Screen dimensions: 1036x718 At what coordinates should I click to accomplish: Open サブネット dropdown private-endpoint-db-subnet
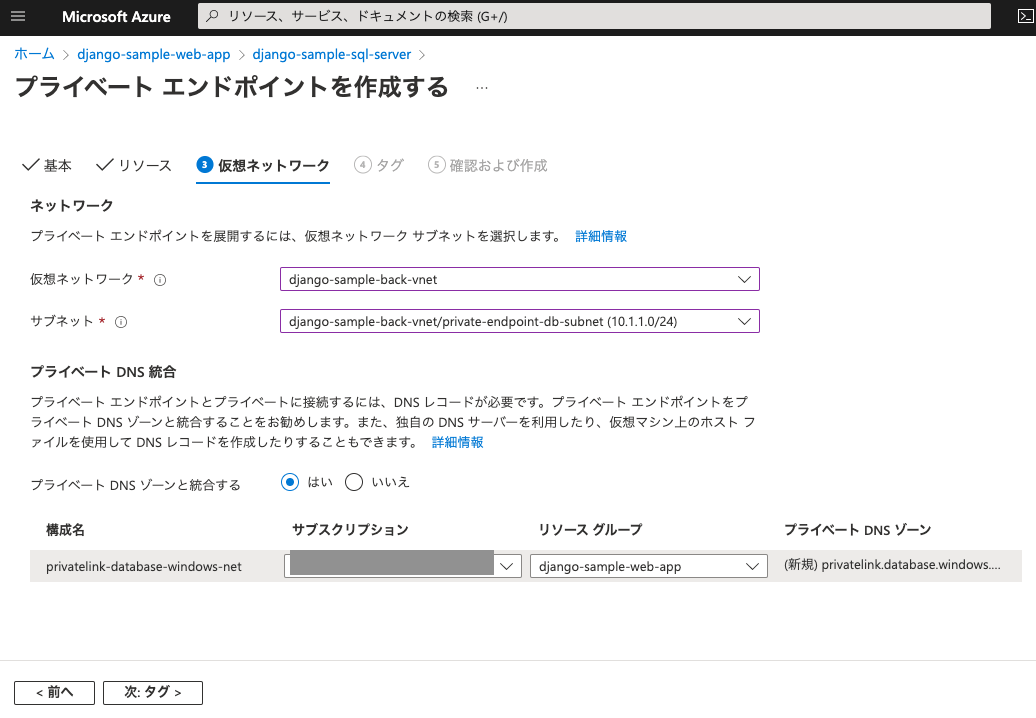(x=519, y=322)
